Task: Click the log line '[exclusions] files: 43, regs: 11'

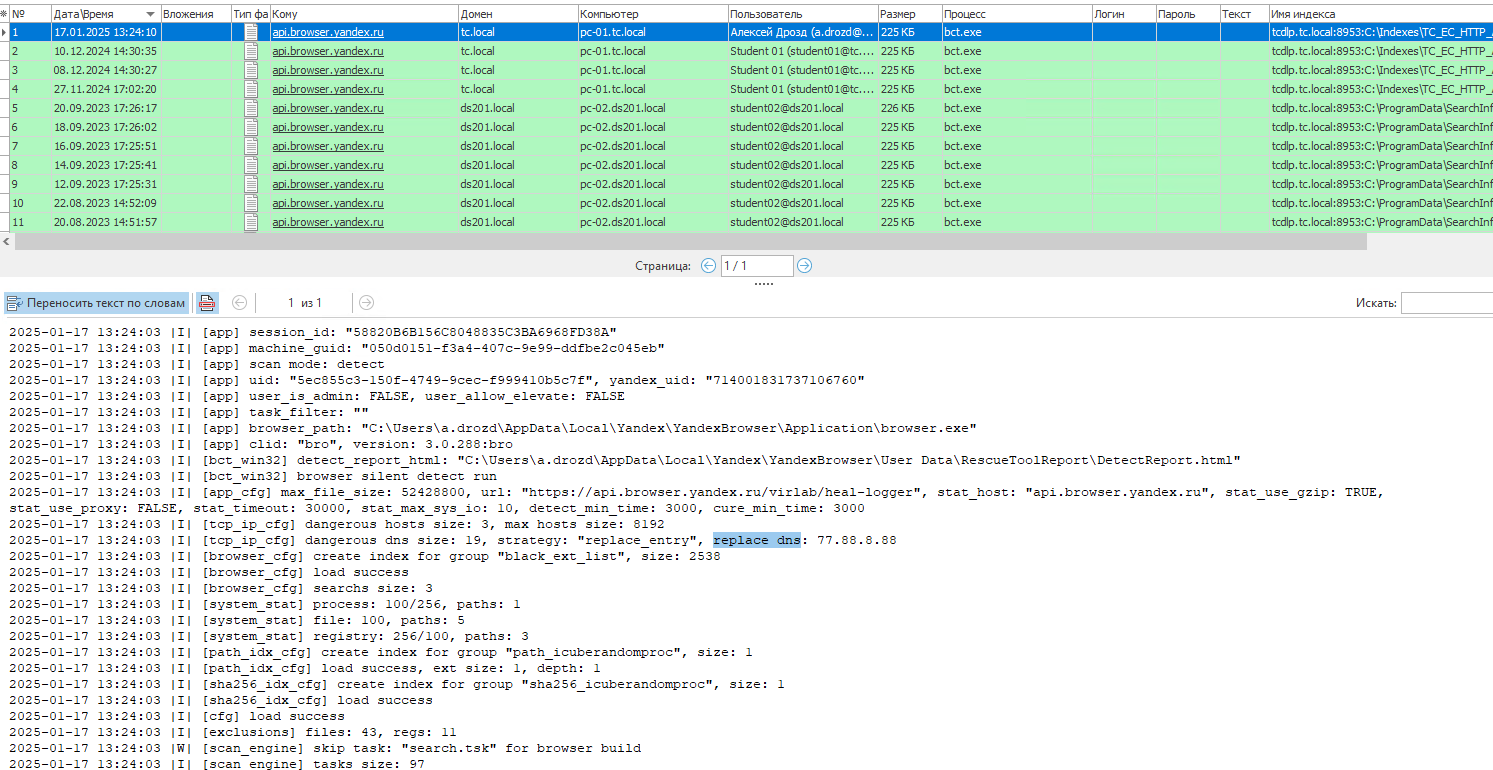Action: 233,732
